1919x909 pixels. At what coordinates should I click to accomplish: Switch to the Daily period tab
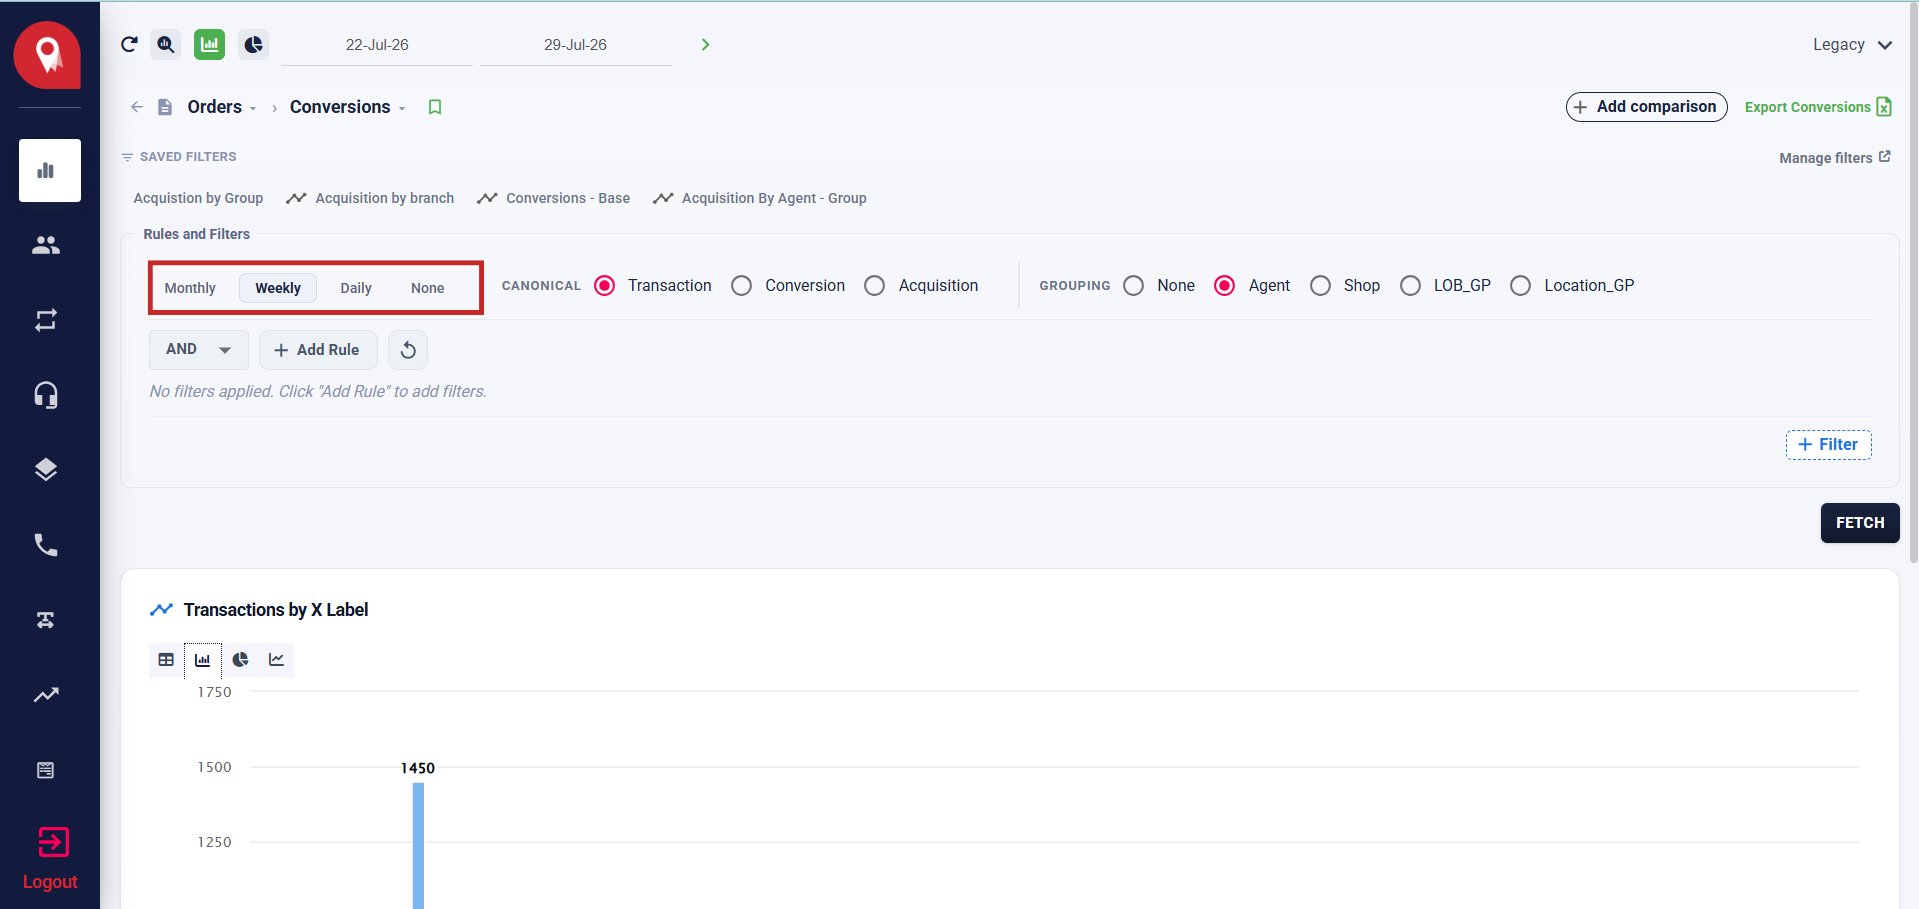coord(356,288)
